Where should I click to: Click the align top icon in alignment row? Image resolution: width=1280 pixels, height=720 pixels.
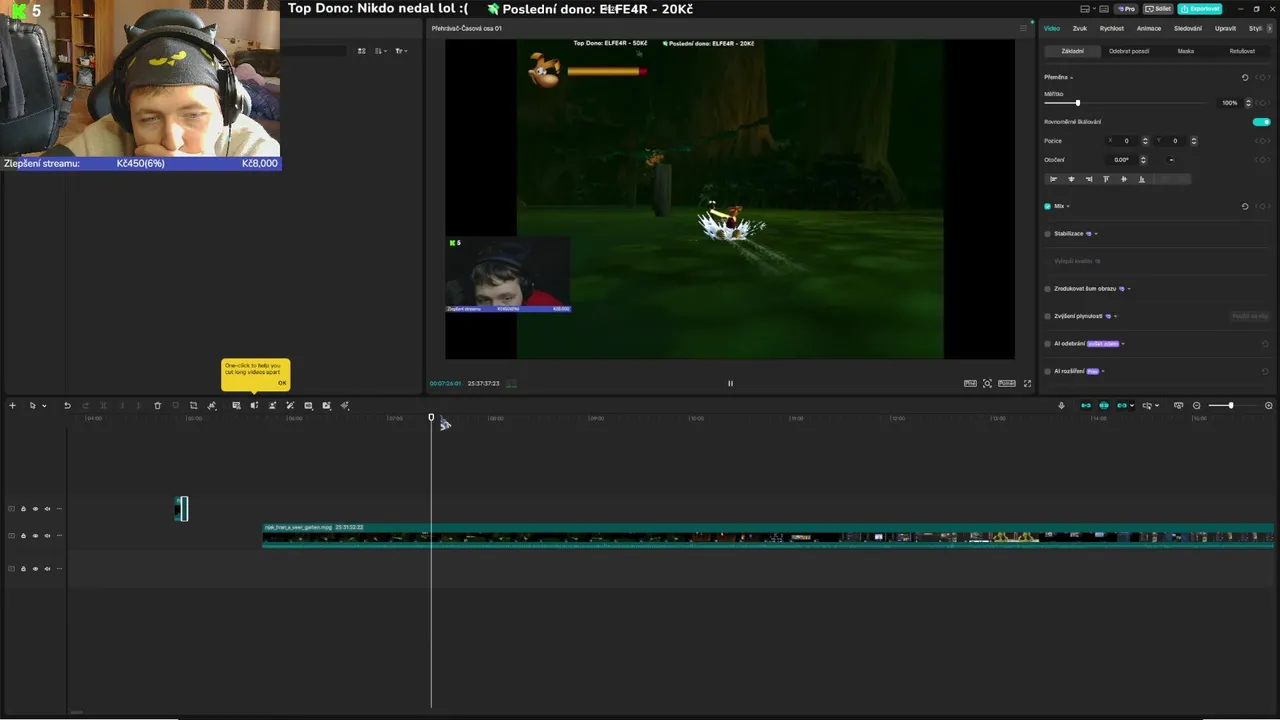[1106, 179]
